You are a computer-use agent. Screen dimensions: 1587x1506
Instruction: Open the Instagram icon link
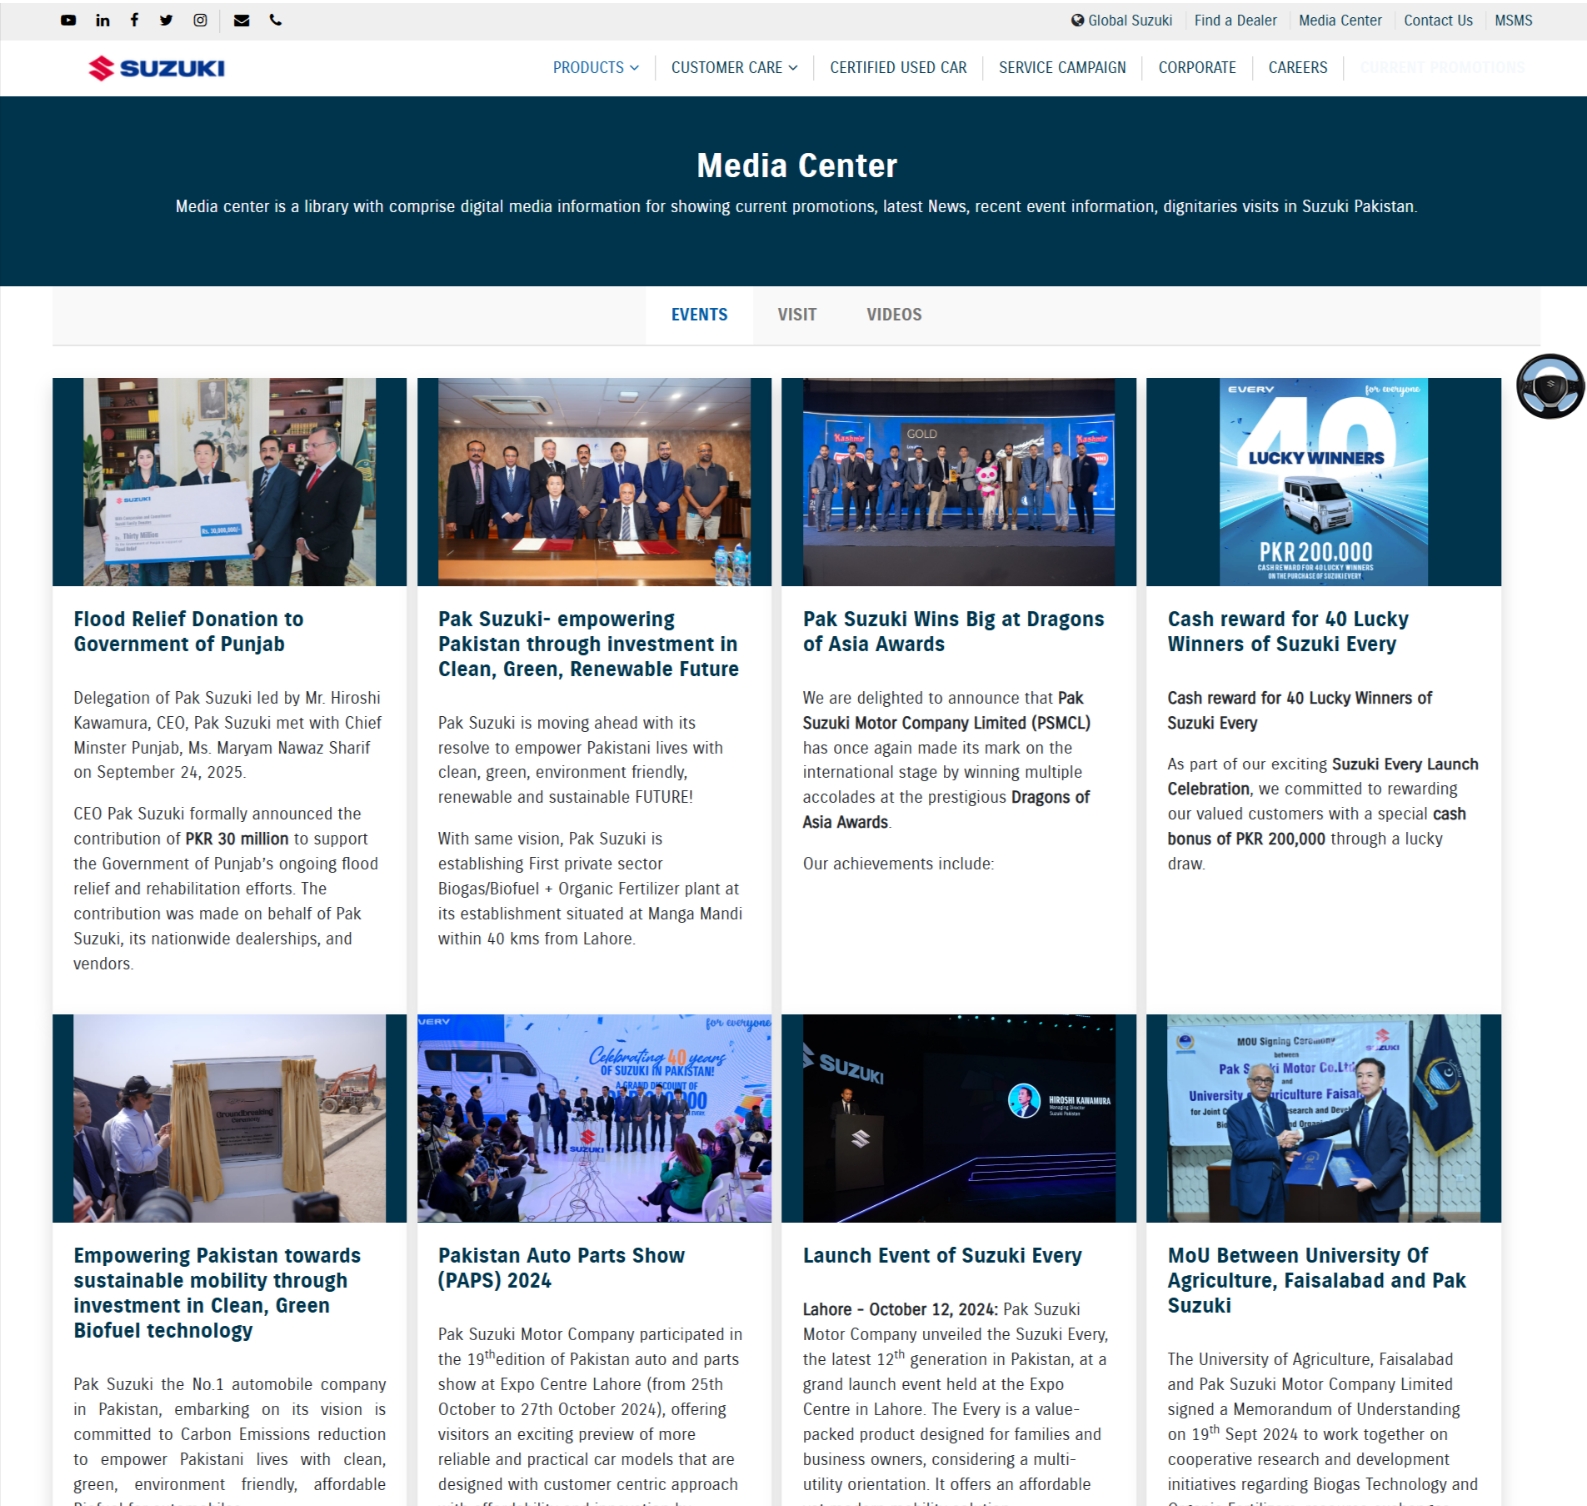(200, 20)
